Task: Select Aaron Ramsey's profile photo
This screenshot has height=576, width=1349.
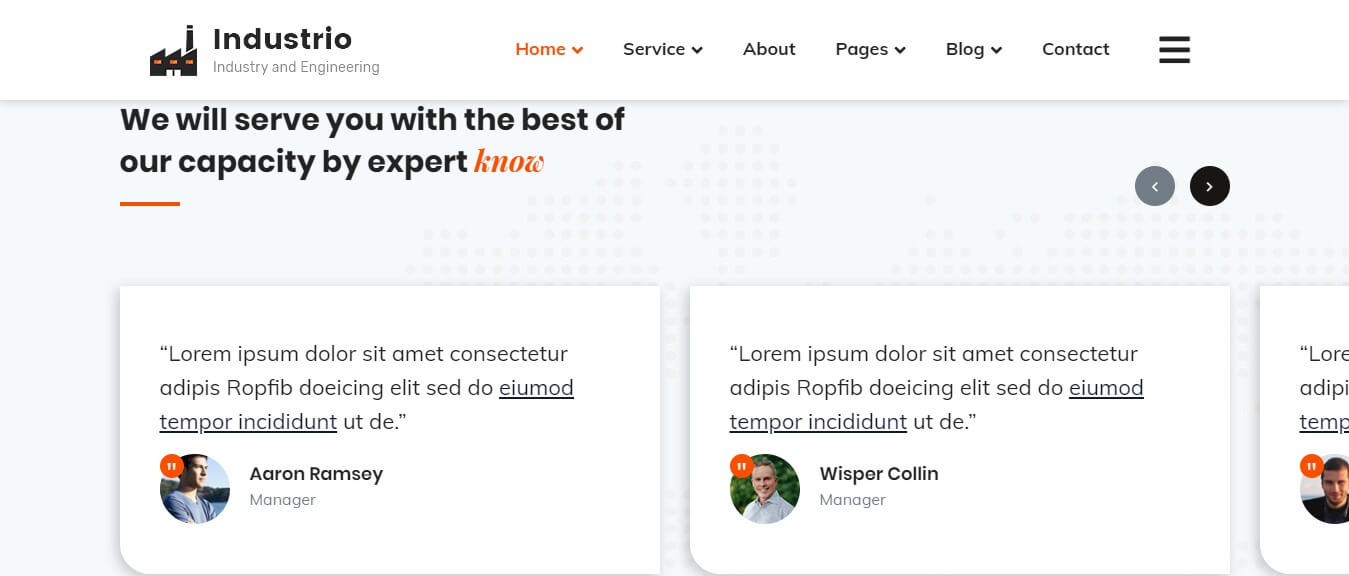Action: click(x=196, y=491)
